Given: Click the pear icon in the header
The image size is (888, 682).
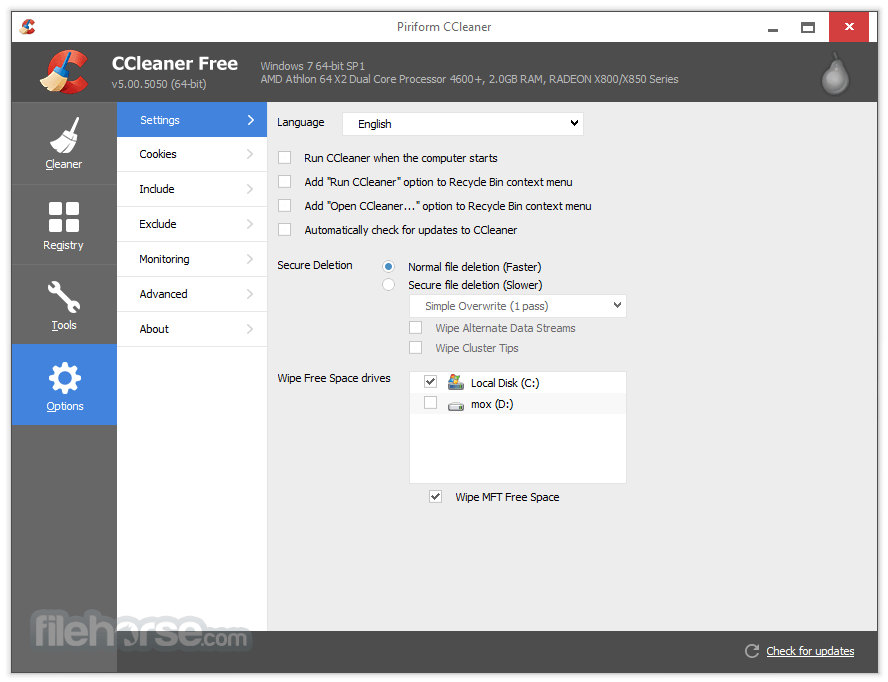Looking at the screenshot, I should [x=835, y=74].
